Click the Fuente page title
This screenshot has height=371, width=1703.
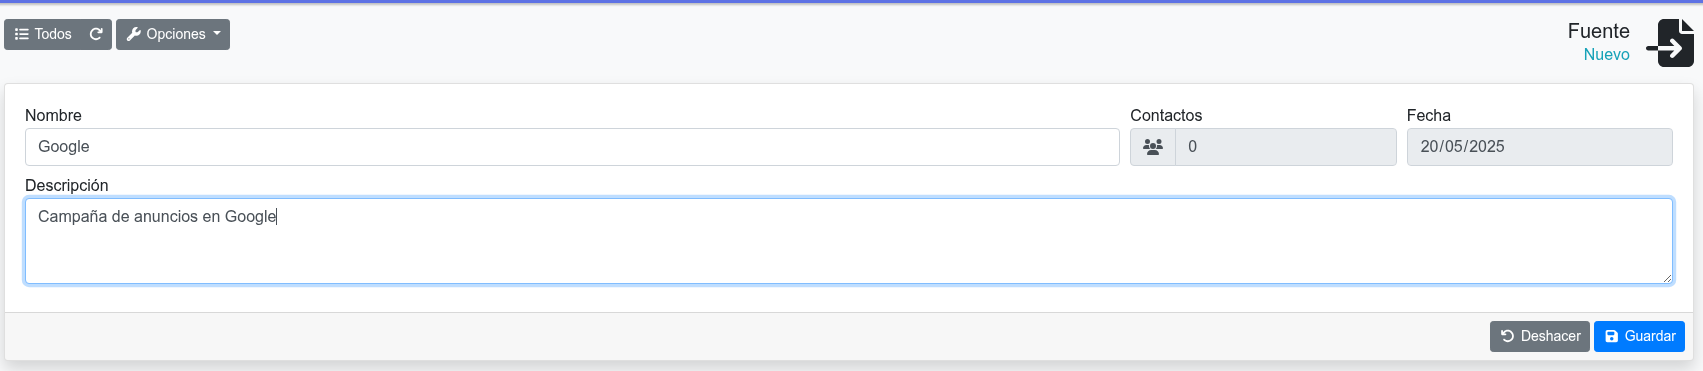point(1599,31)
